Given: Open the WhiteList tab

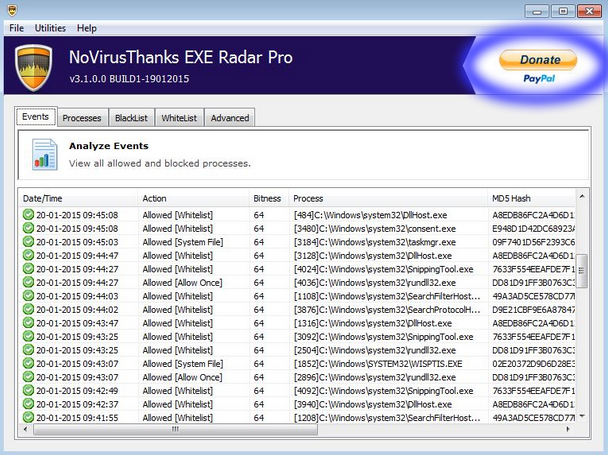Looking at the screenshot, I should click(x=179, y=118).
